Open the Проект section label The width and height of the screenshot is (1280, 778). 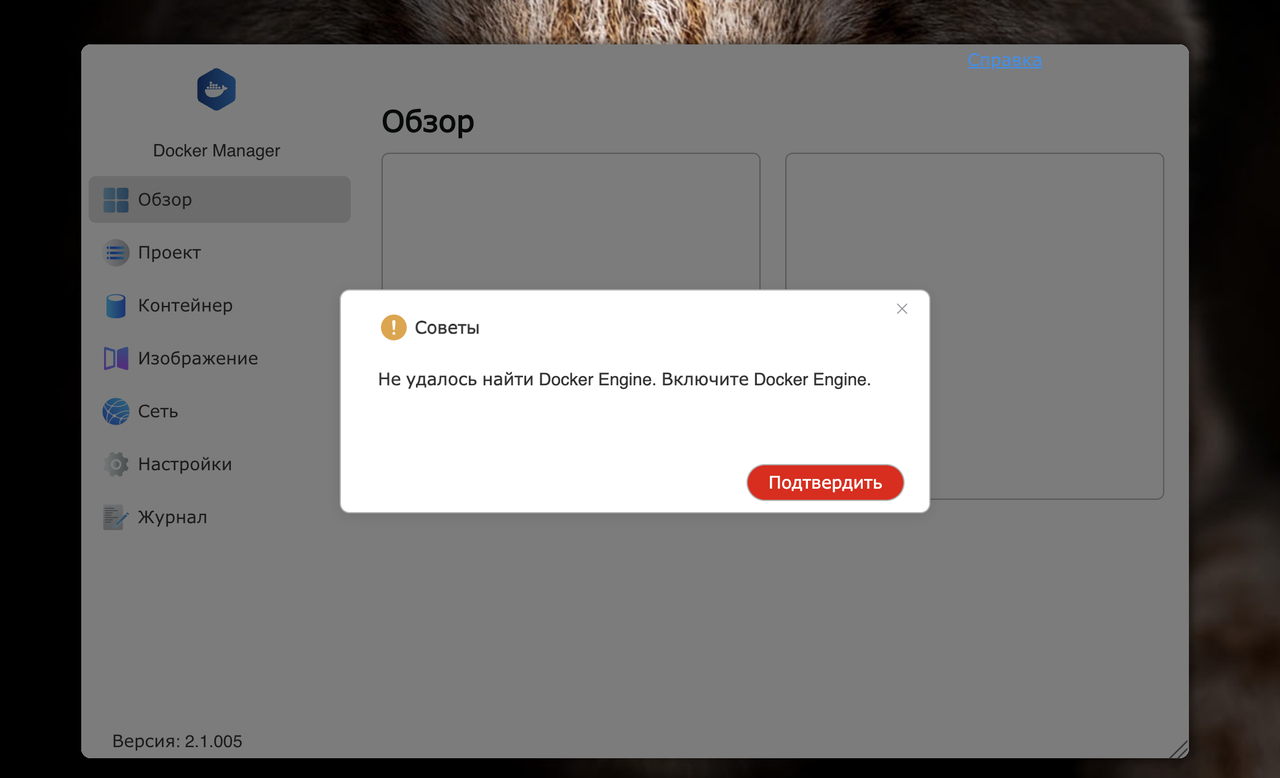pyautogui.click(x=170, y=253)
